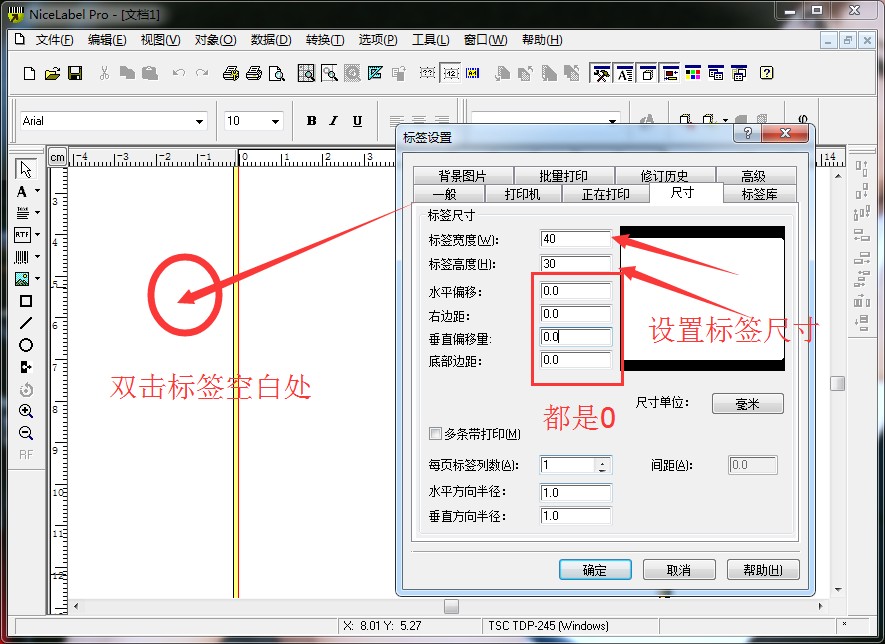Expand the Text tool dropdown arrow
Image resolution: width=885 pixels, height=644 pixels.
pos(38,191)
